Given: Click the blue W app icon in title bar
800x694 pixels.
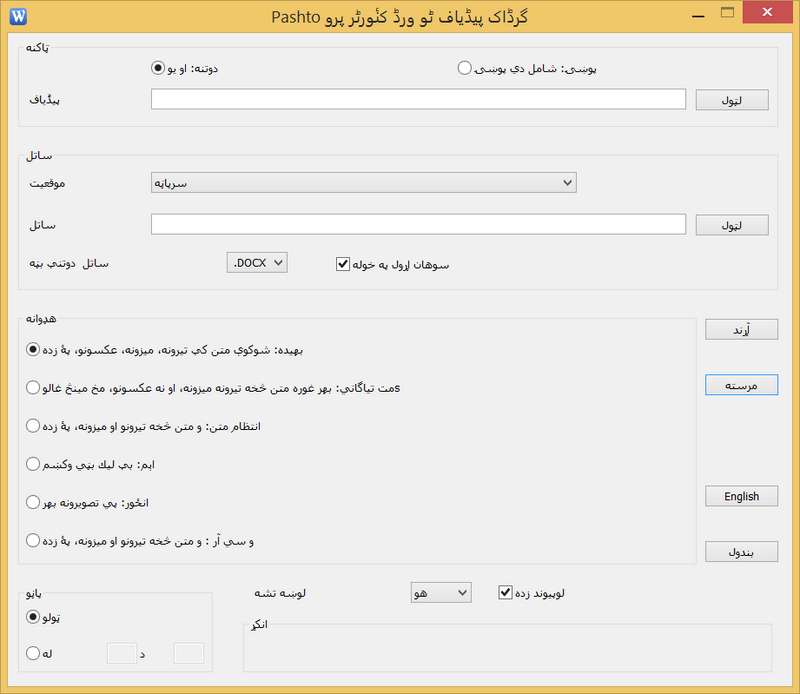Looking at the screenshot, I should pyautogui.click(x=19, y=15).
